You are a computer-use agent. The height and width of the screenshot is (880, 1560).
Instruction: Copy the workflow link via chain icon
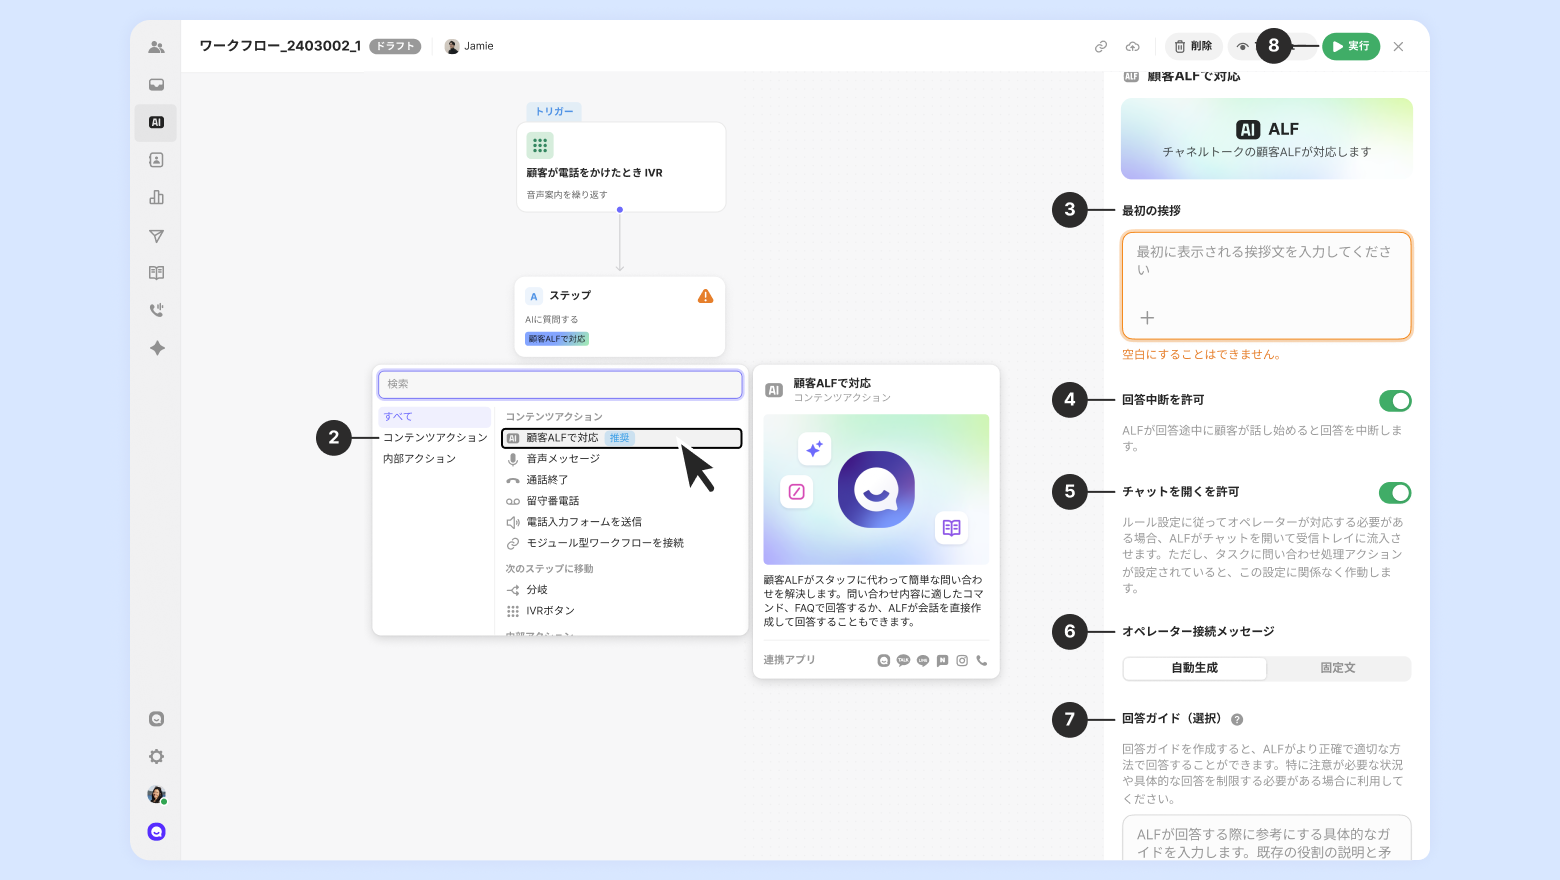tap(1101, 47)
